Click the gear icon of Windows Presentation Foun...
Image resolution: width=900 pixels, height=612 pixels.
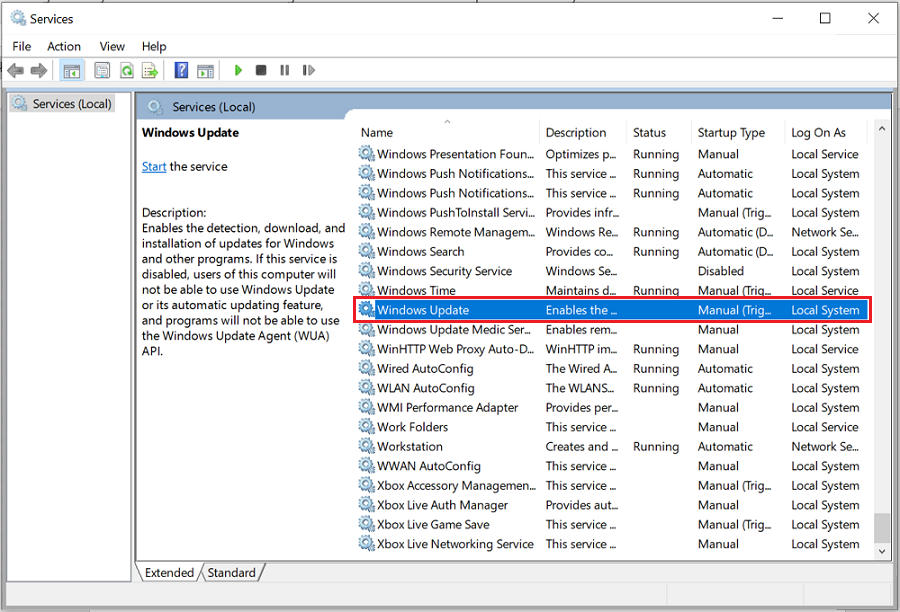[366, 153]
